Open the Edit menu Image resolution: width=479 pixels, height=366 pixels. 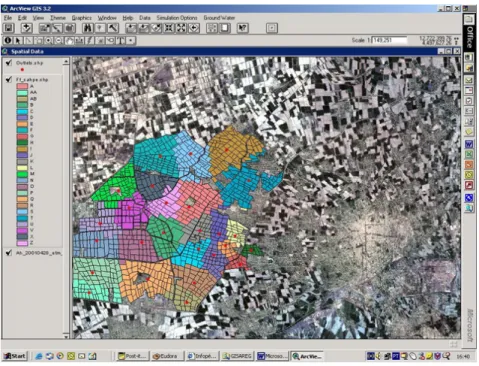(22, 18)
